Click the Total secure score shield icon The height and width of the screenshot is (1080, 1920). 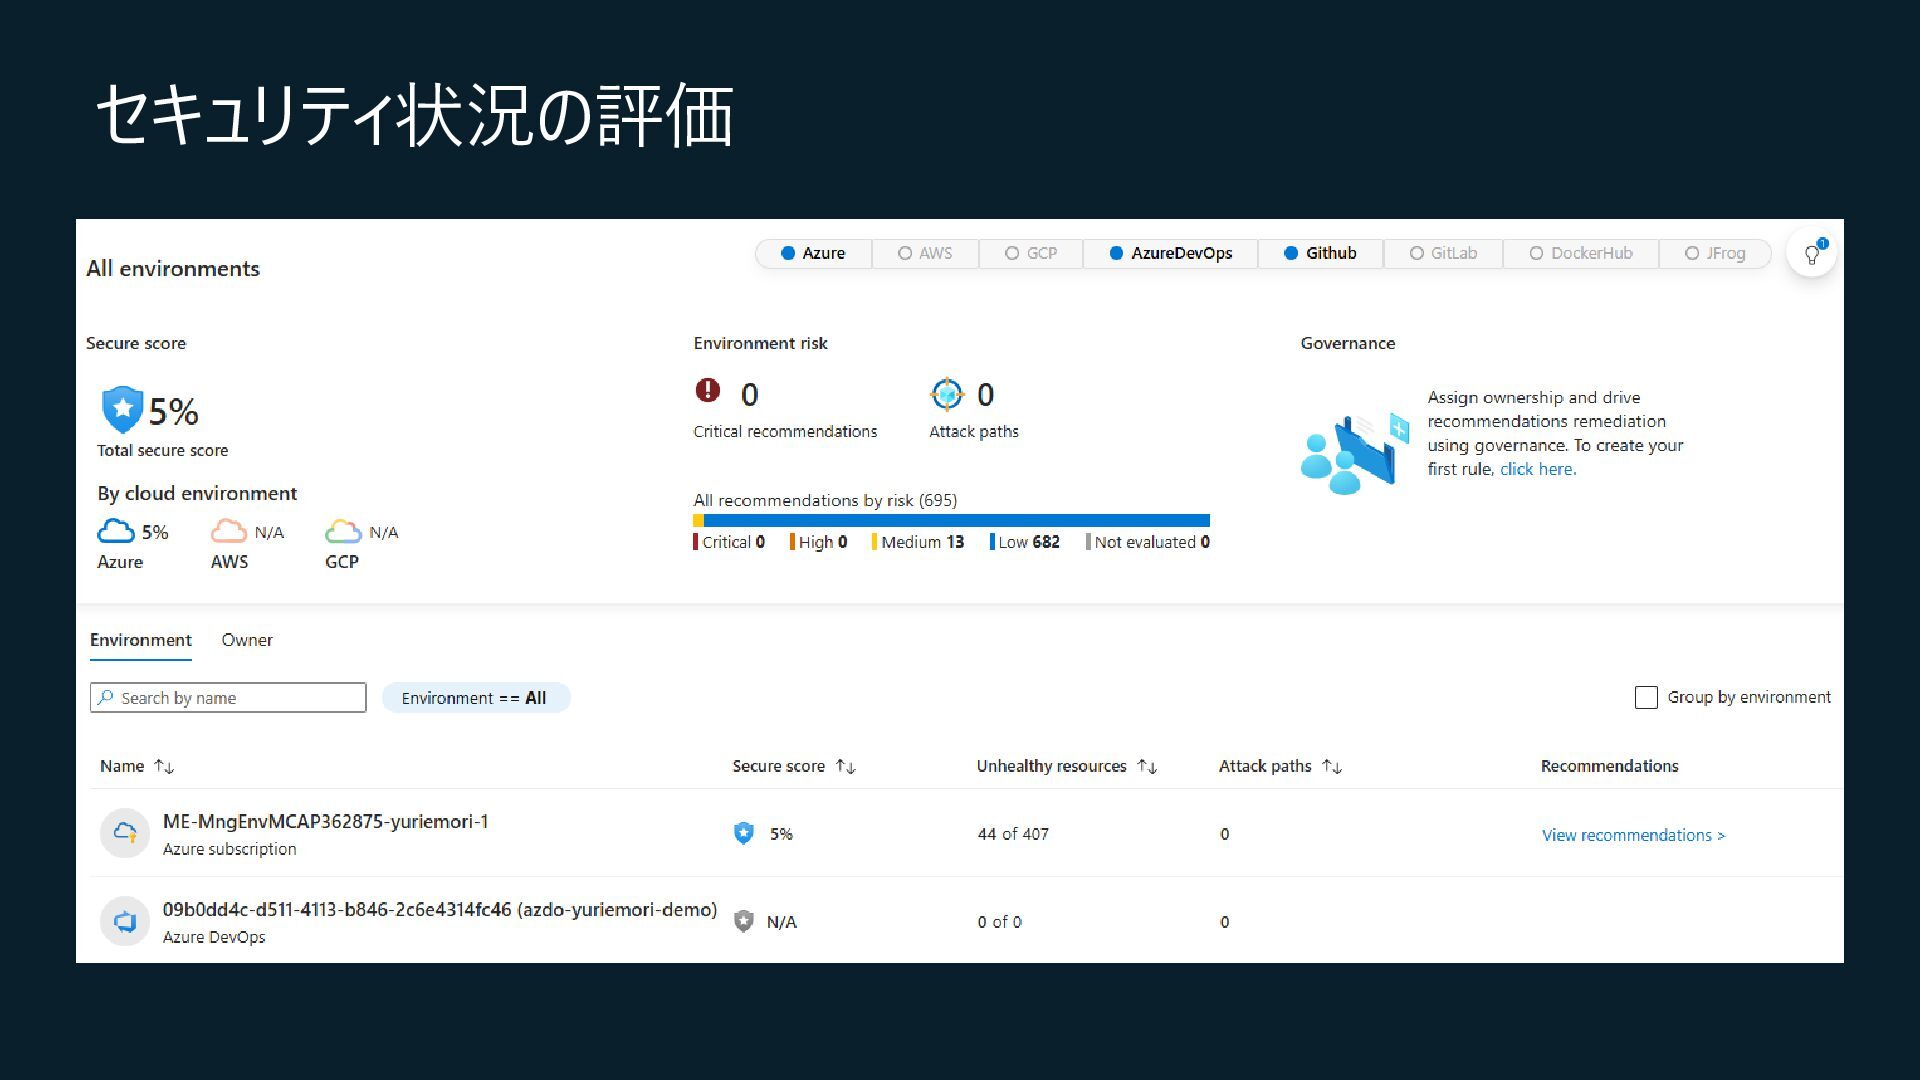coord(122,409)
